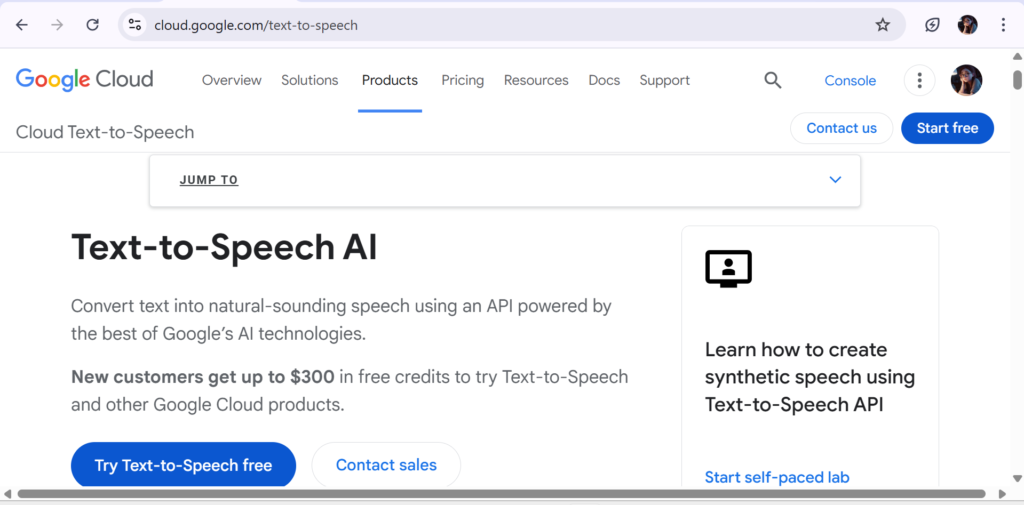Open Chrome three-dot menu
Screen dimensions: 1024x505
point(1003,25)
